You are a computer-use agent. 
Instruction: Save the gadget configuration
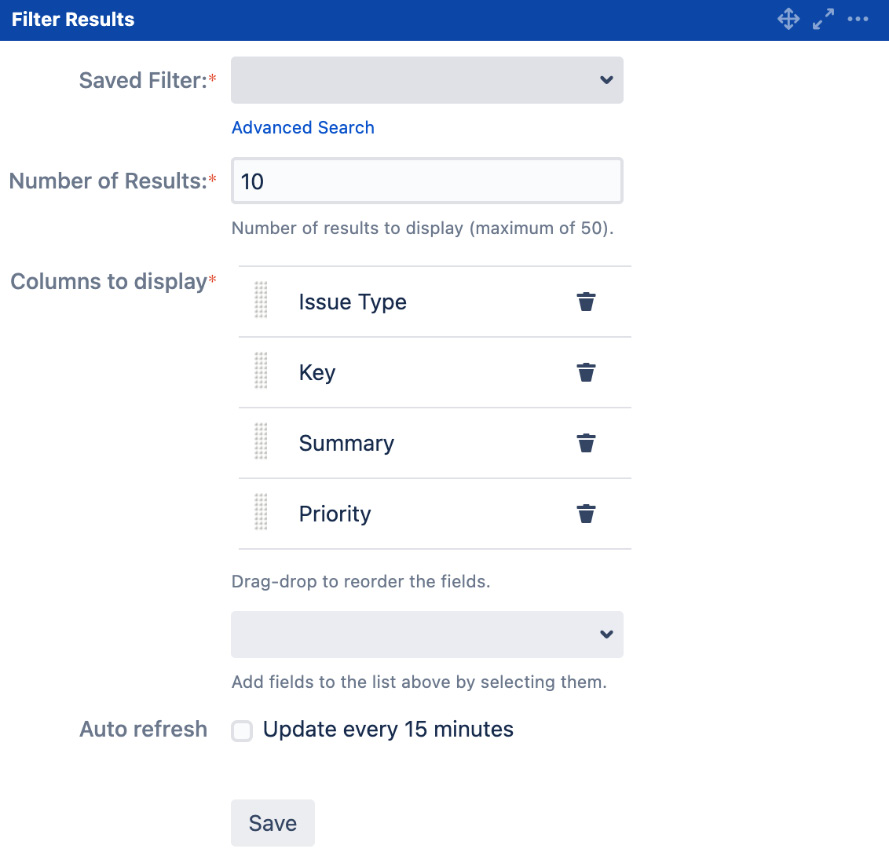coord(272,823)
